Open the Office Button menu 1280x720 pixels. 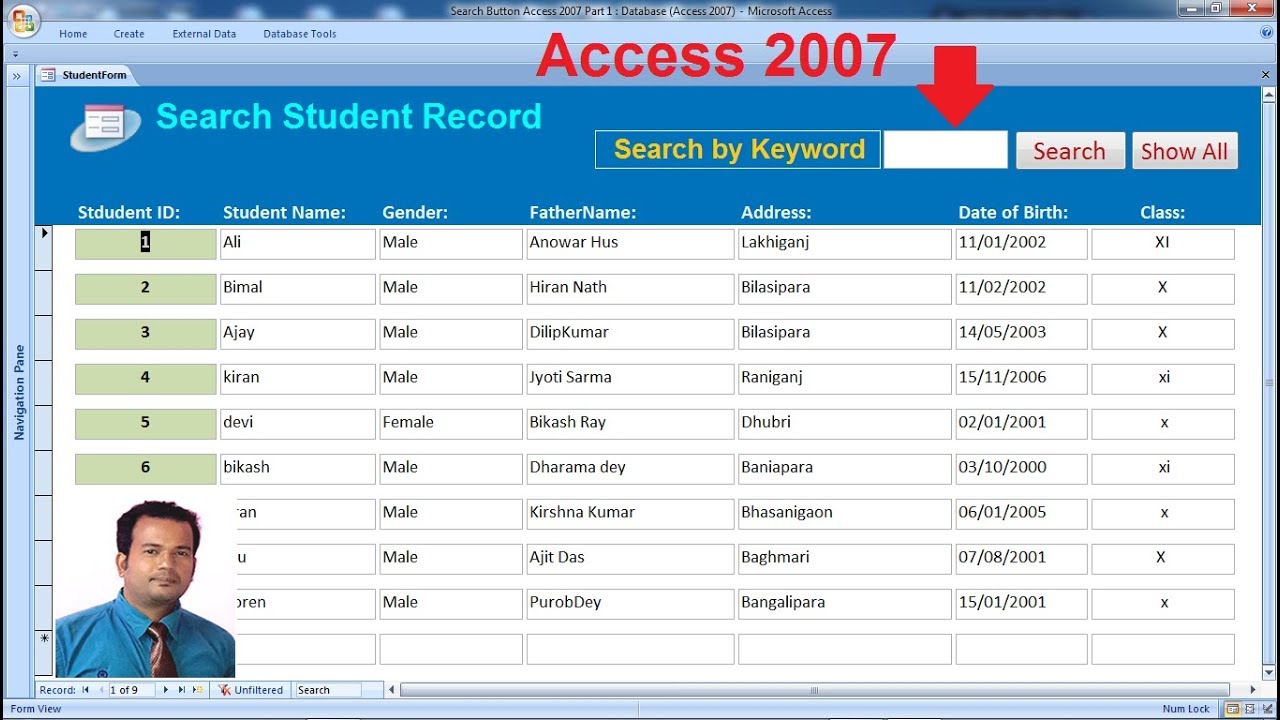pos(22,21)
